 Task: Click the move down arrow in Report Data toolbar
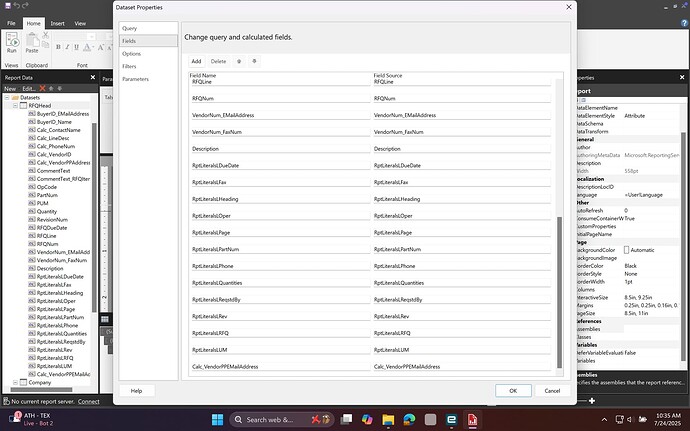tap(59, 88)
